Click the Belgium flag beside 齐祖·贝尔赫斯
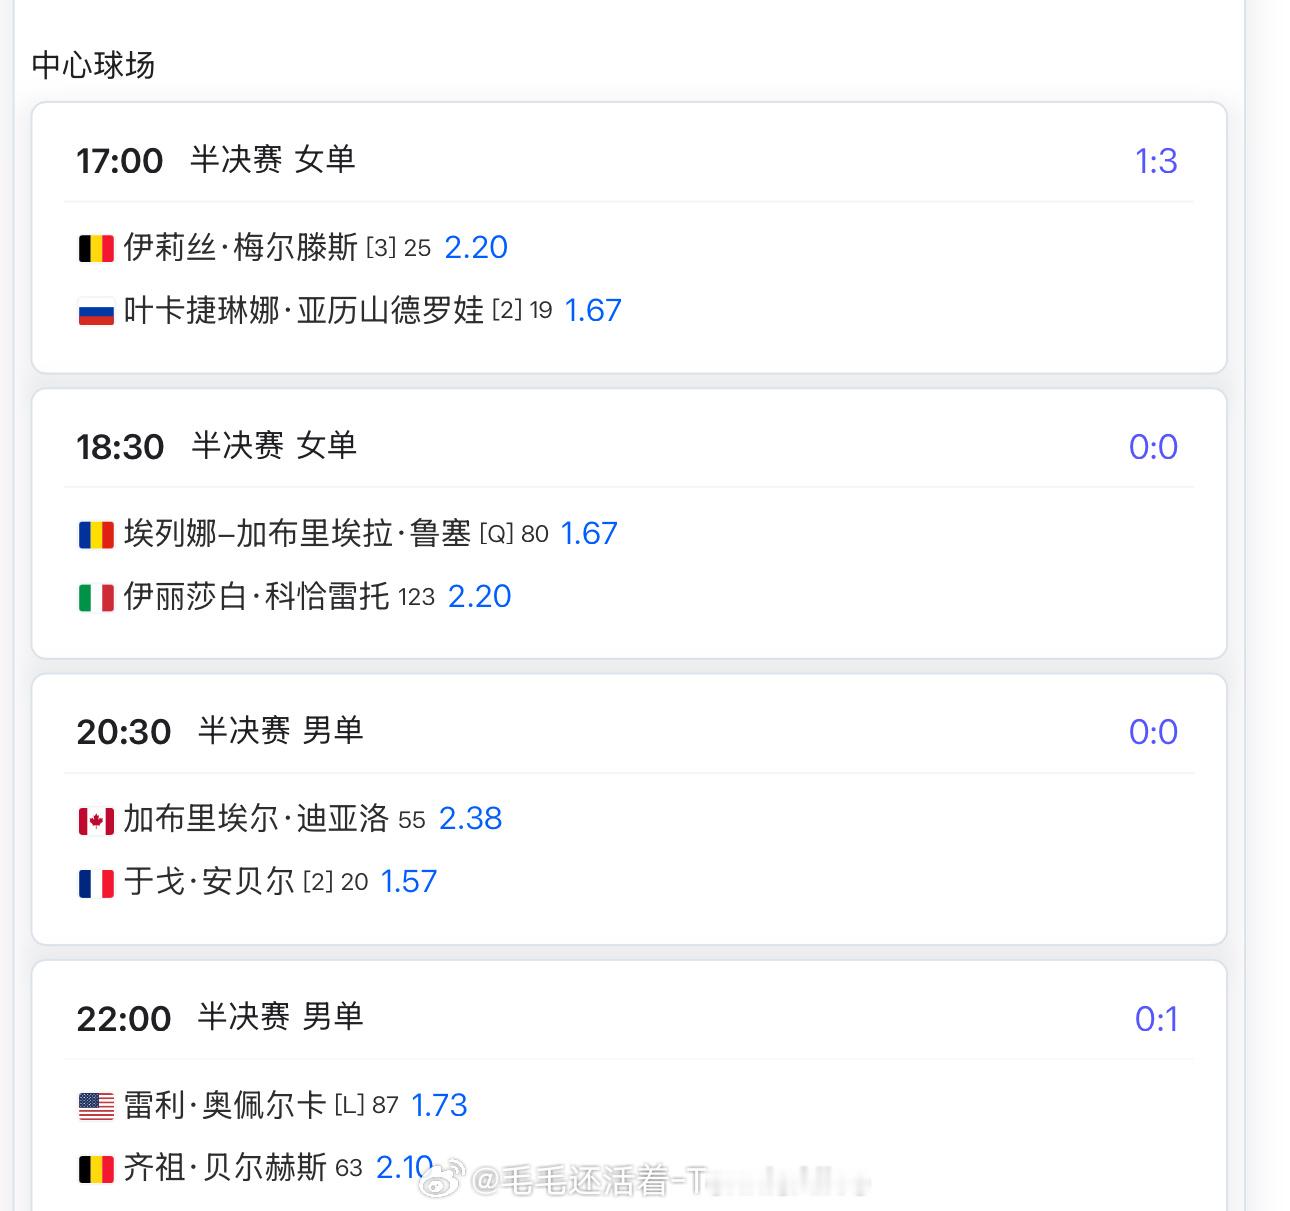The height and width of the screenshot is (1211, 1290). pyautogui.click(x=96, y=1168)
